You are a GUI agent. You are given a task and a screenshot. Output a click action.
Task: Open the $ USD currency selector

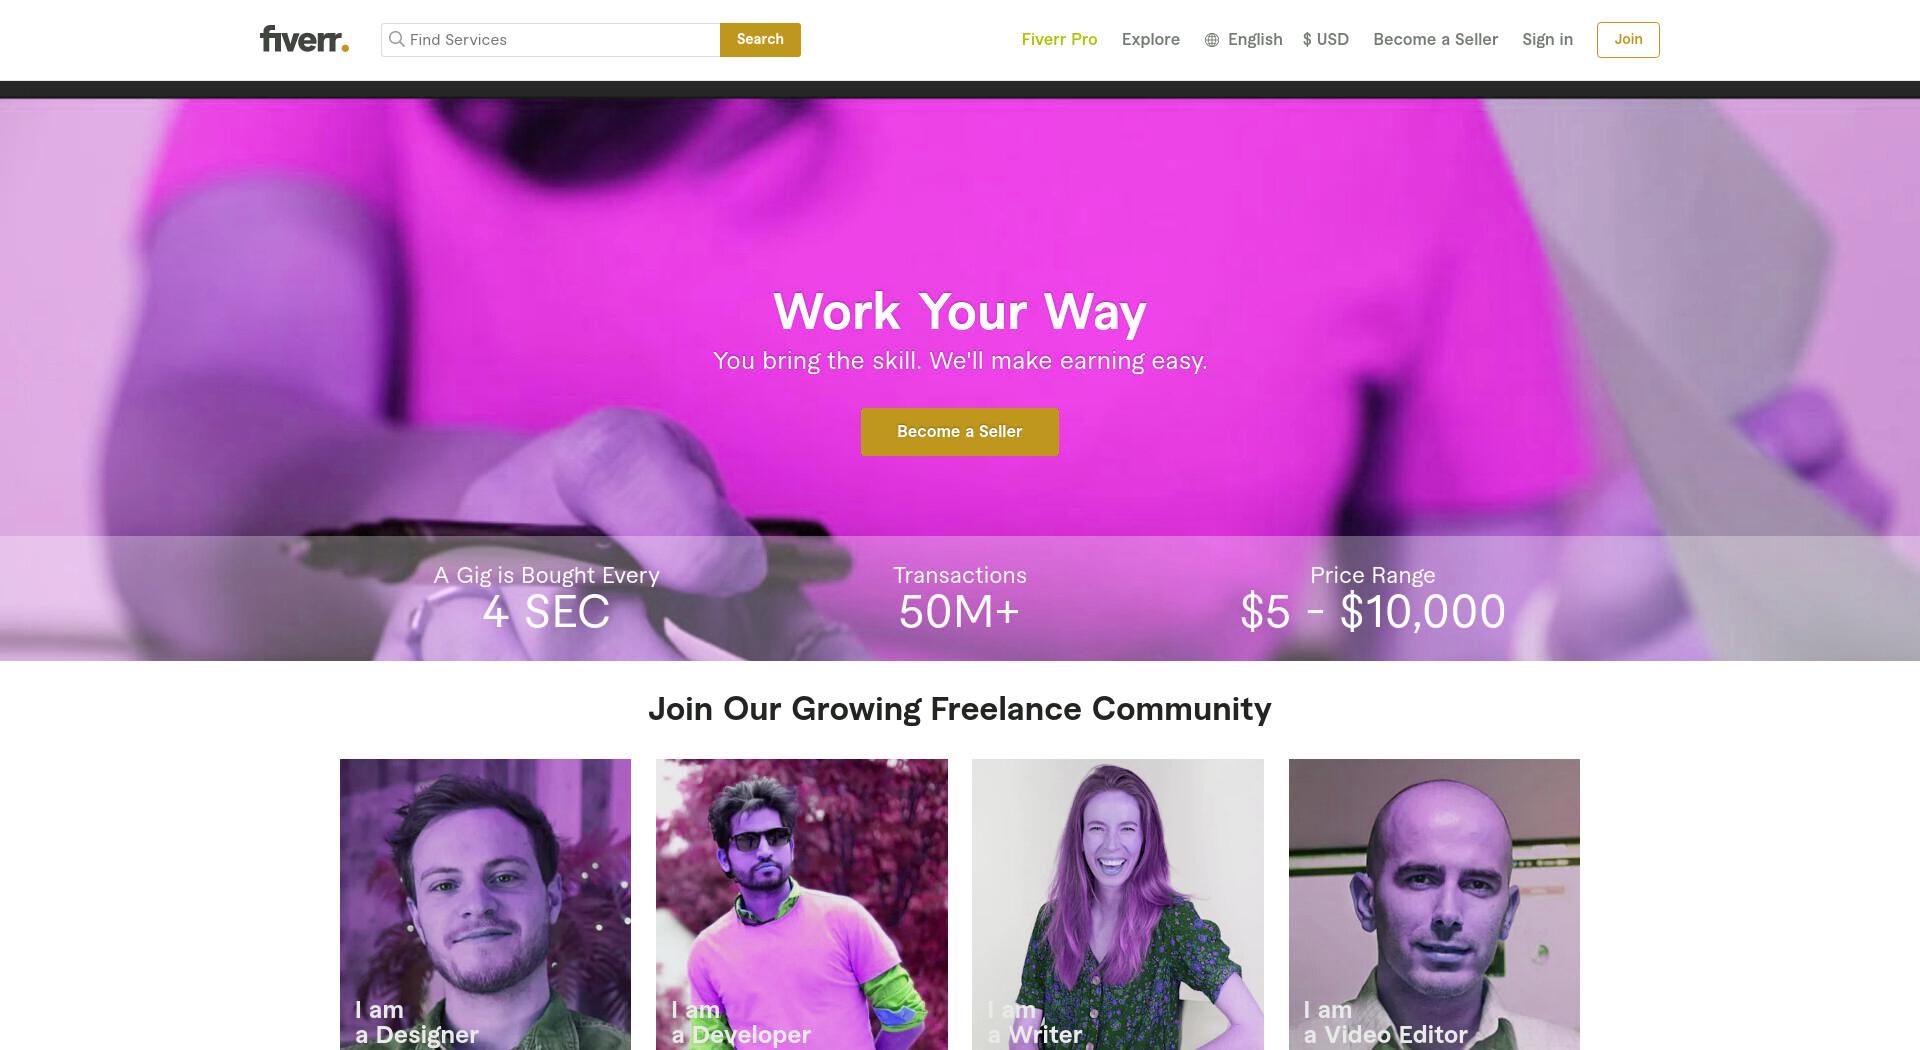[x=1326, y=40]
